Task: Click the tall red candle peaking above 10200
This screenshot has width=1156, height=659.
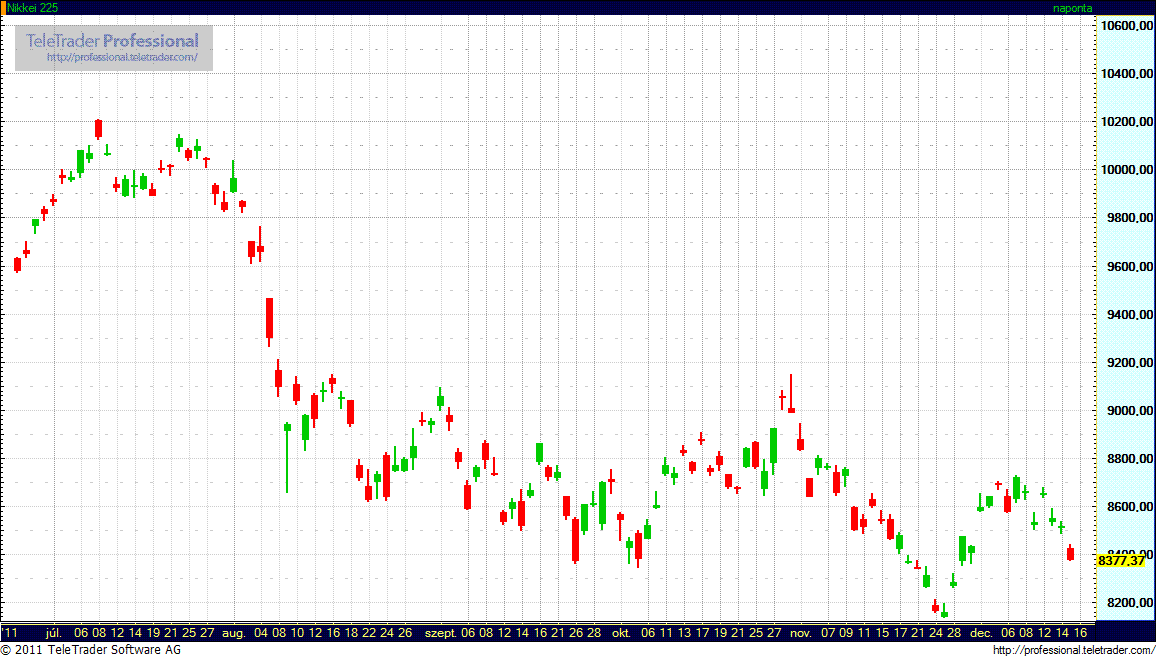Action: click(99, 128)
